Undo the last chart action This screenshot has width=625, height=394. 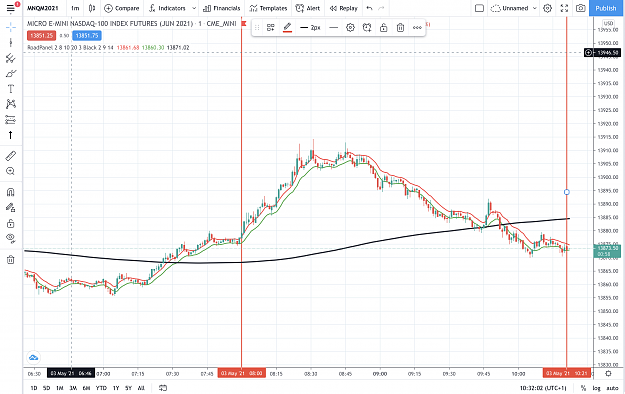pyautogui.click(x=369, y=8)
